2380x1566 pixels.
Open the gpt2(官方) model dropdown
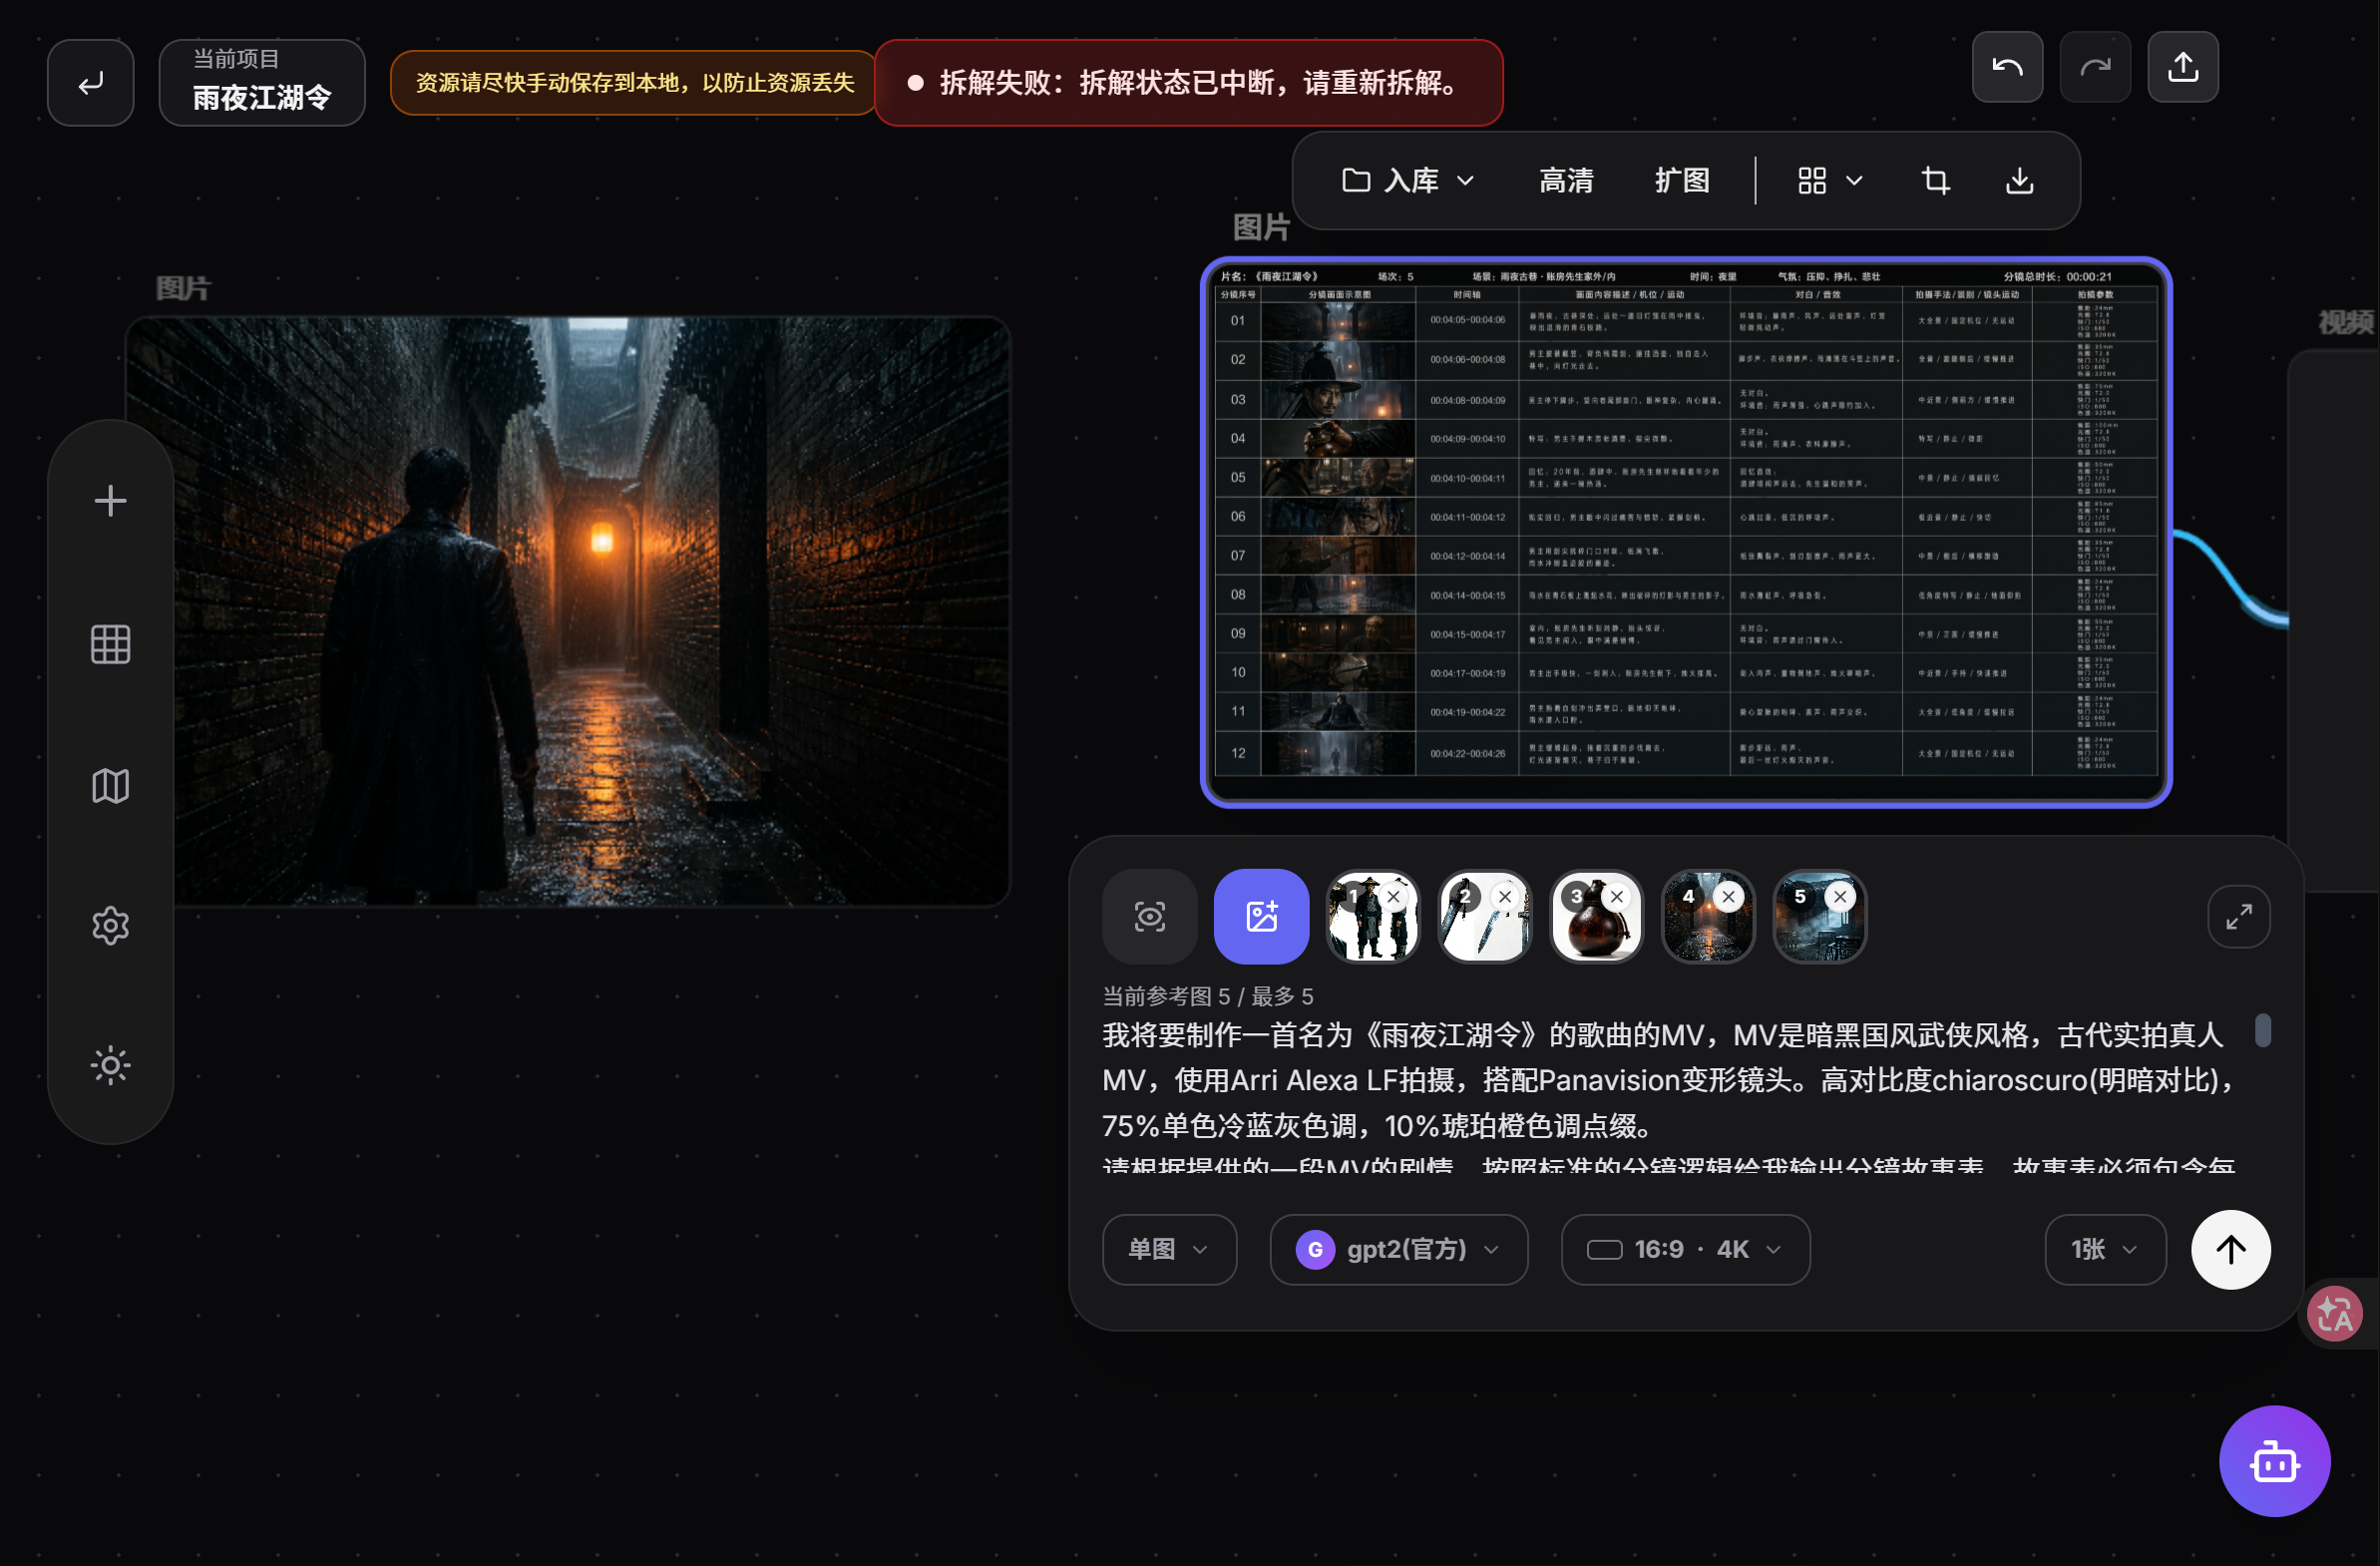1399,1250
